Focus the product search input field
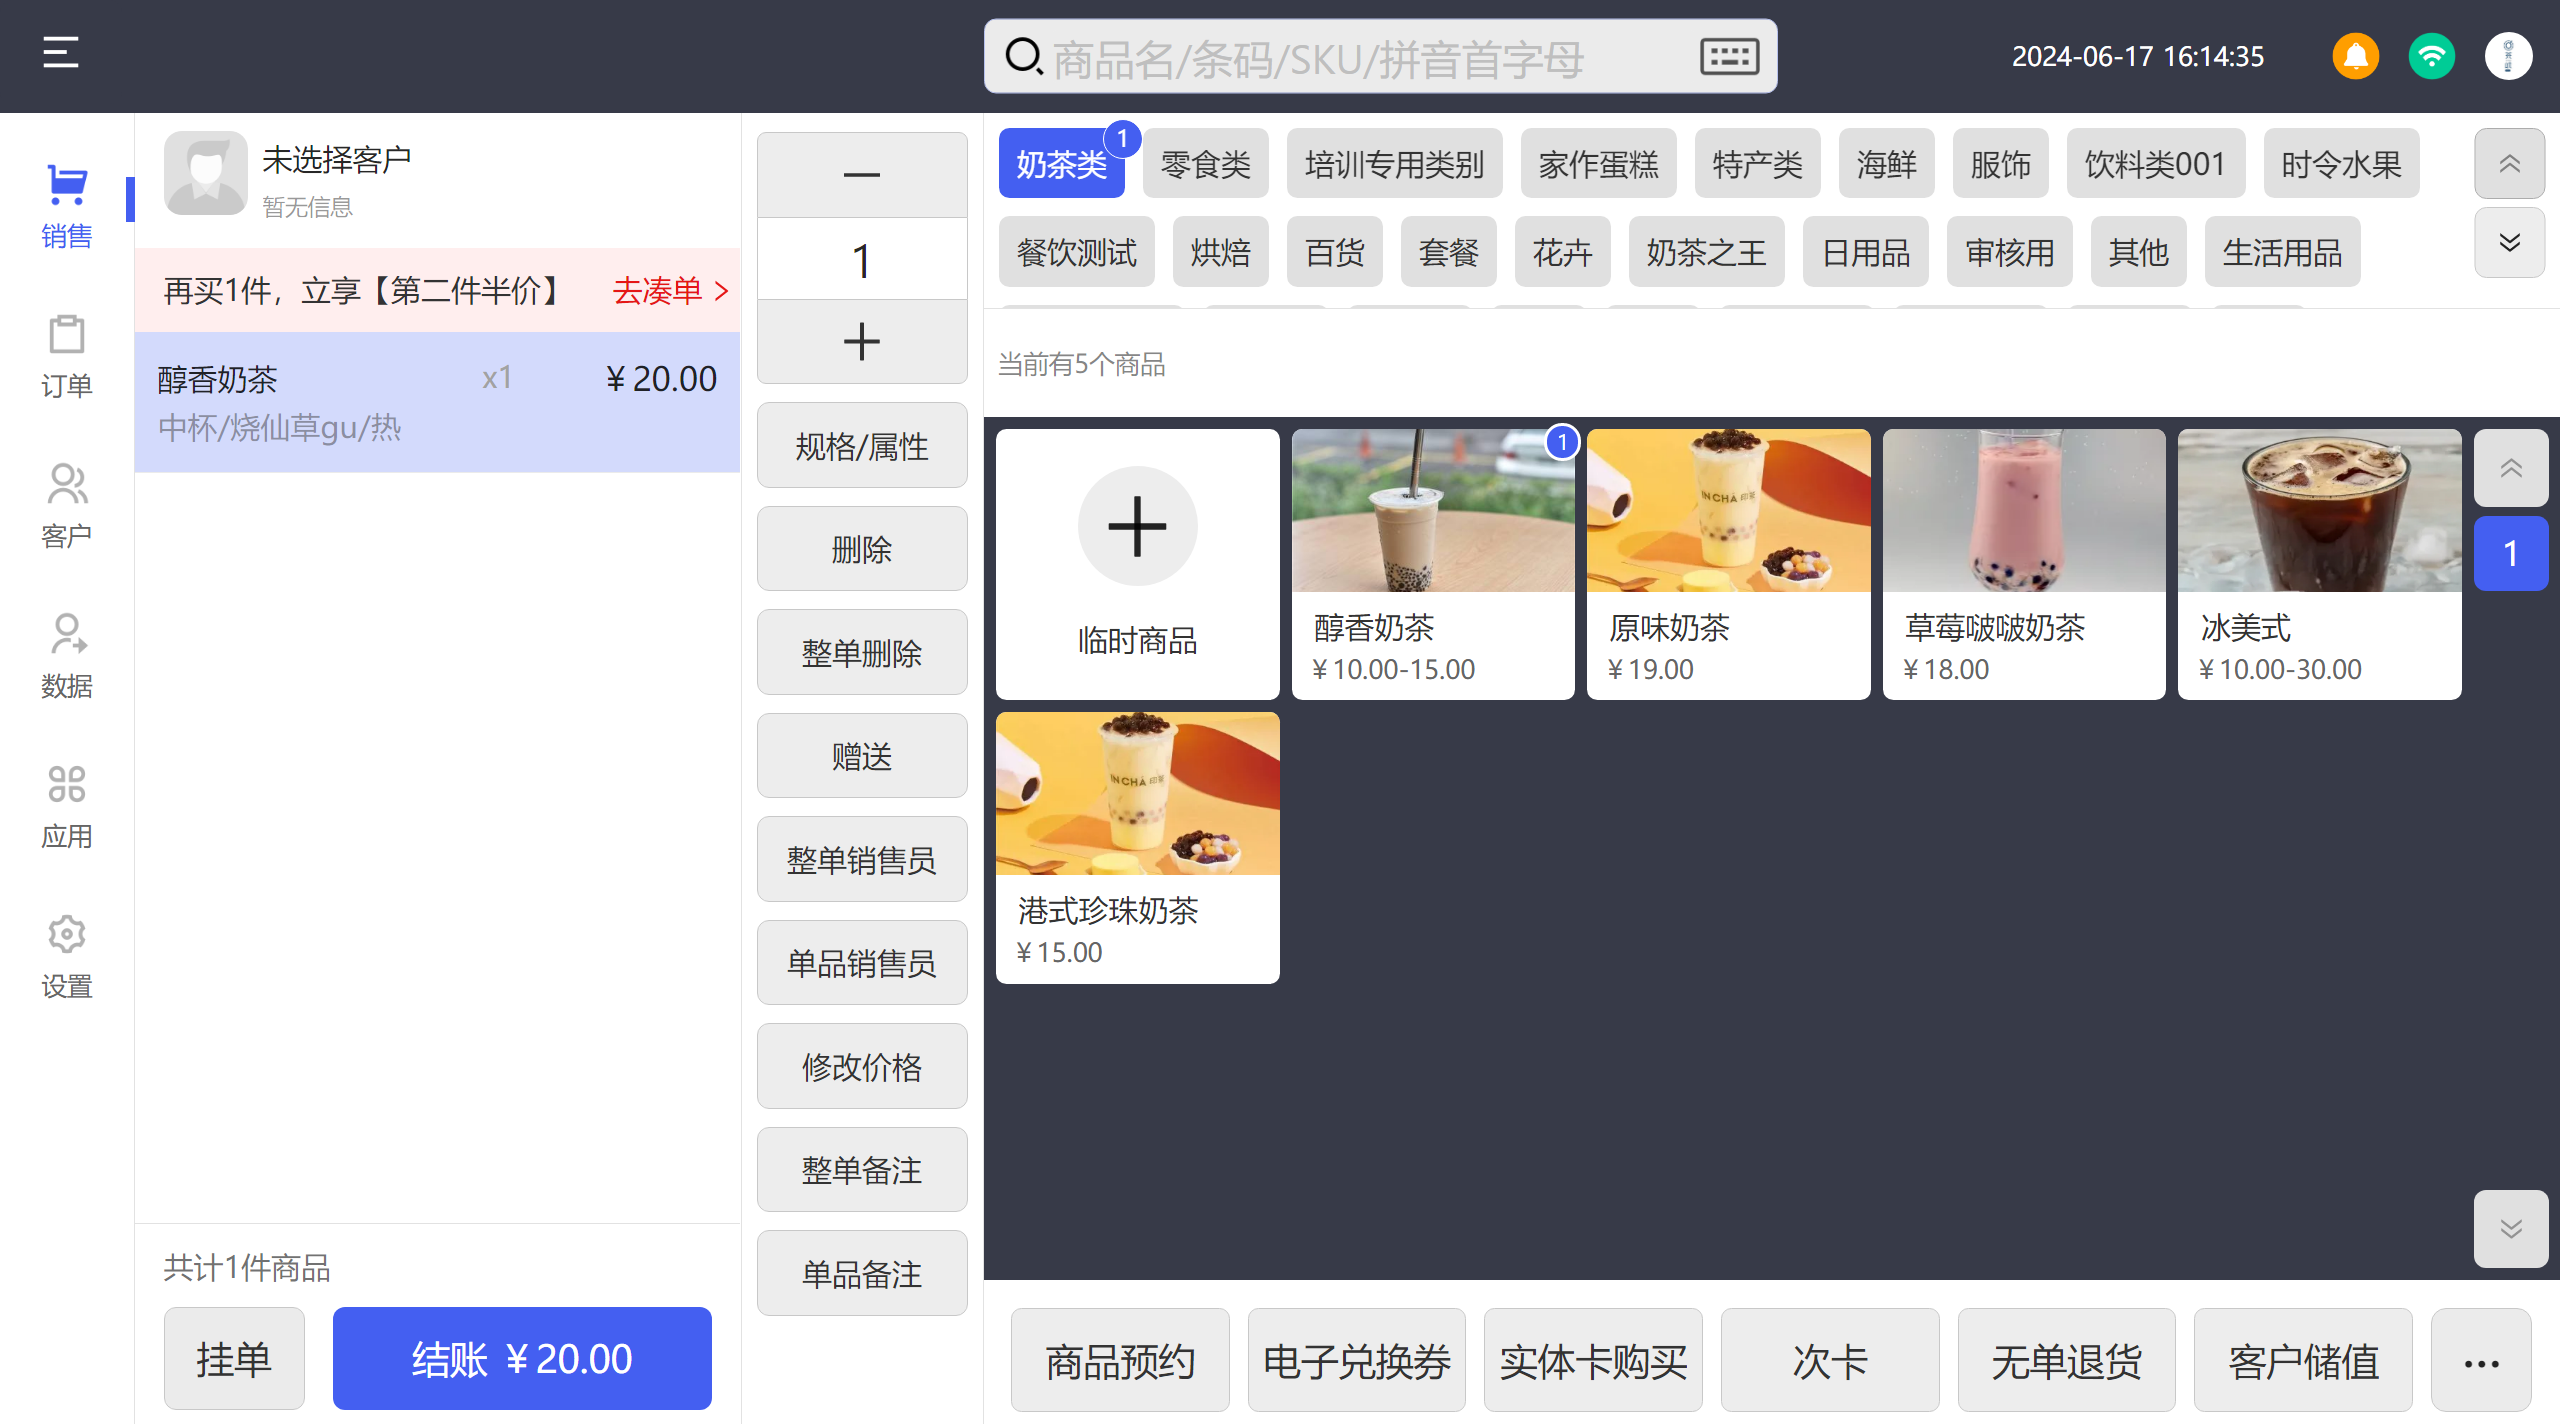The height and width of the screenshot is (1424, 2560). (1380, 57)
